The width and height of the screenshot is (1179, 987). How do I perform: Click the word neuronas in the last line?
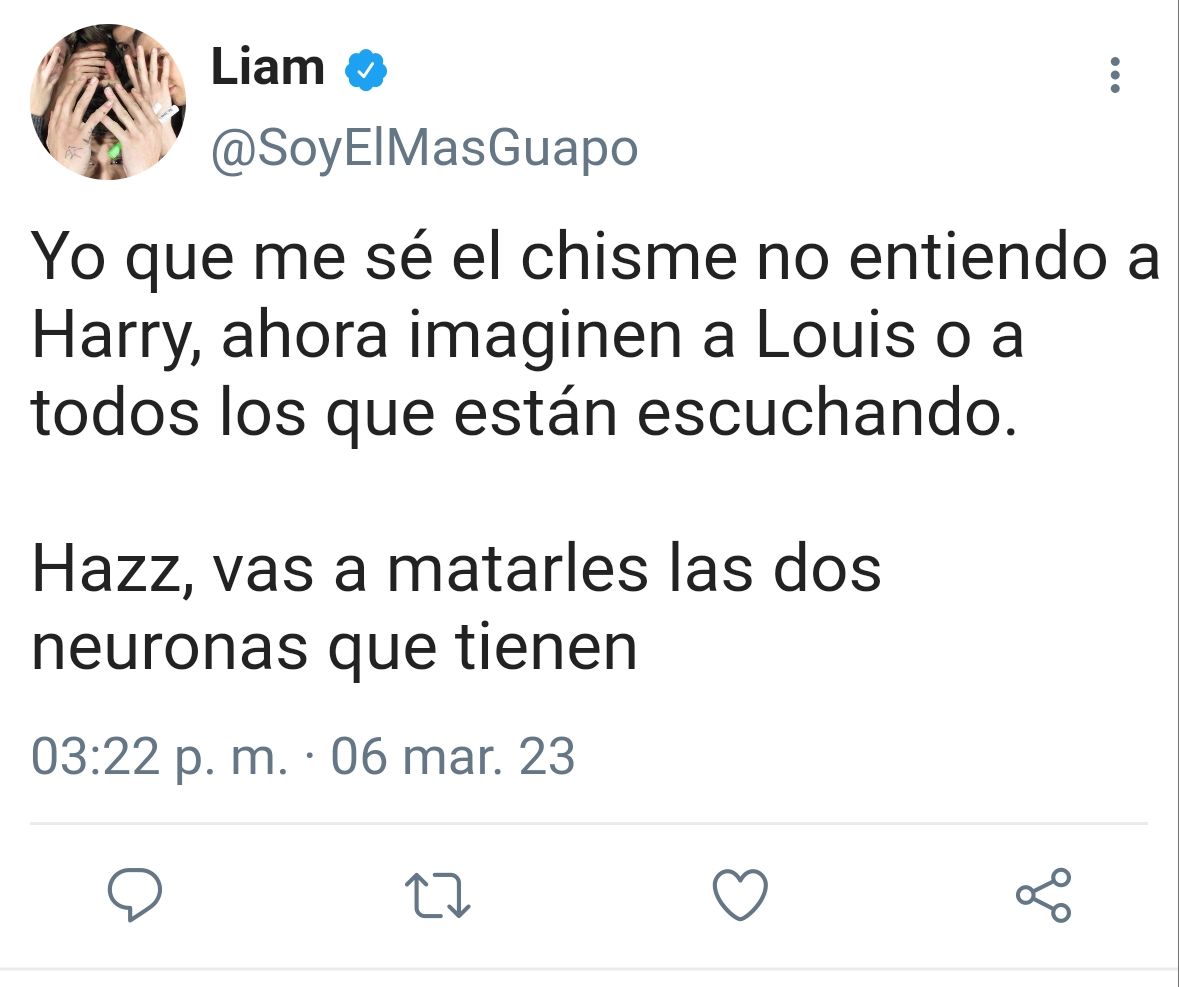coord(170,646)
